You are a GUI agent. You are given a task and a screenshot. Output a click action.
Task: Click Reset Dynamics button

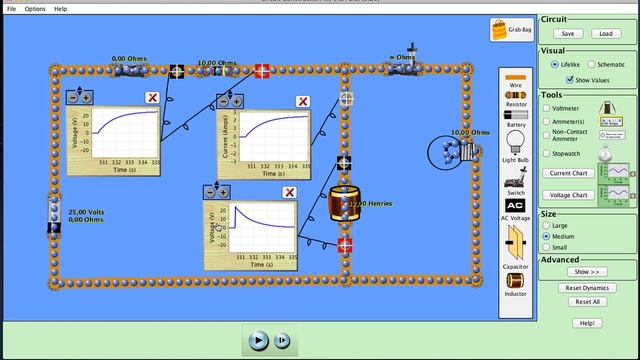pyautogui.click(x=587, y=288)
